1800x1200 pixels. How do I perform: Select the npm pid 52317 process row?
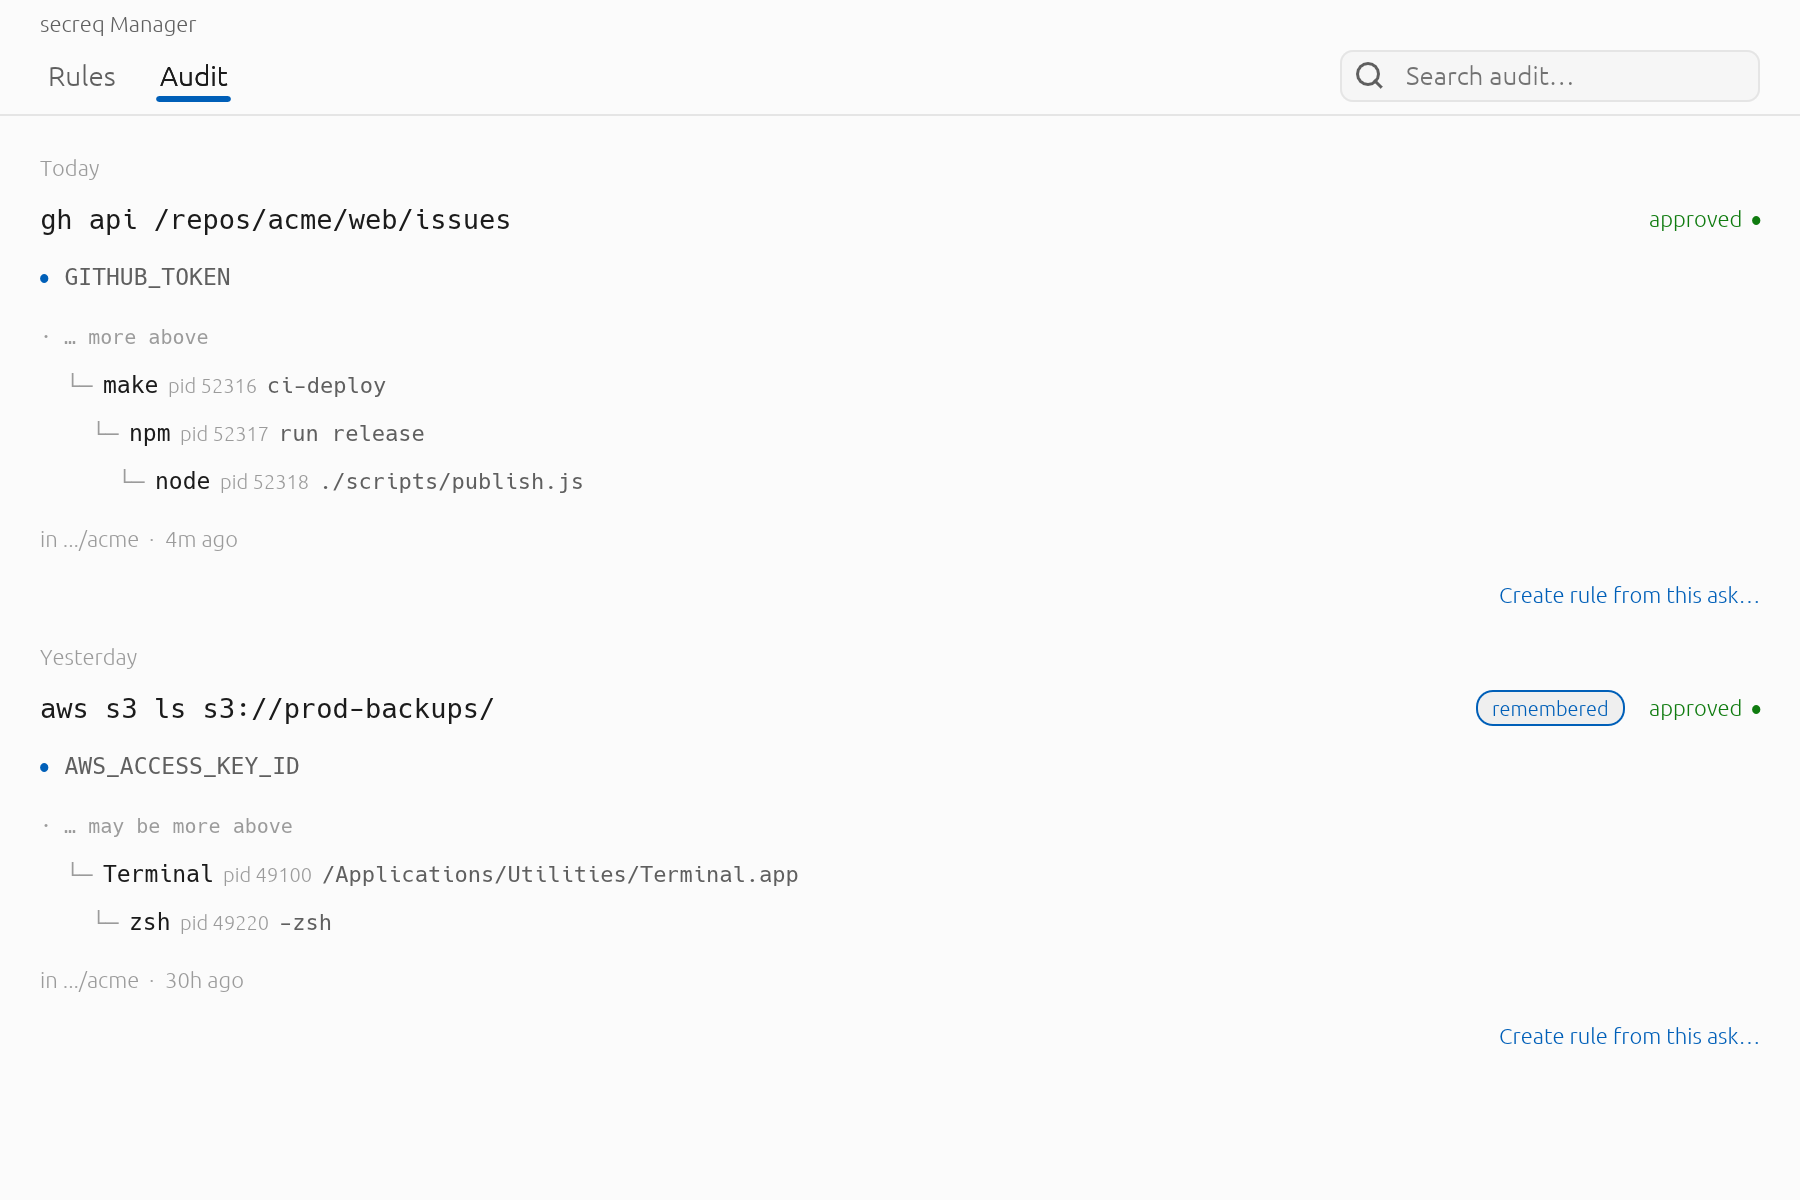tap(260, 433)
